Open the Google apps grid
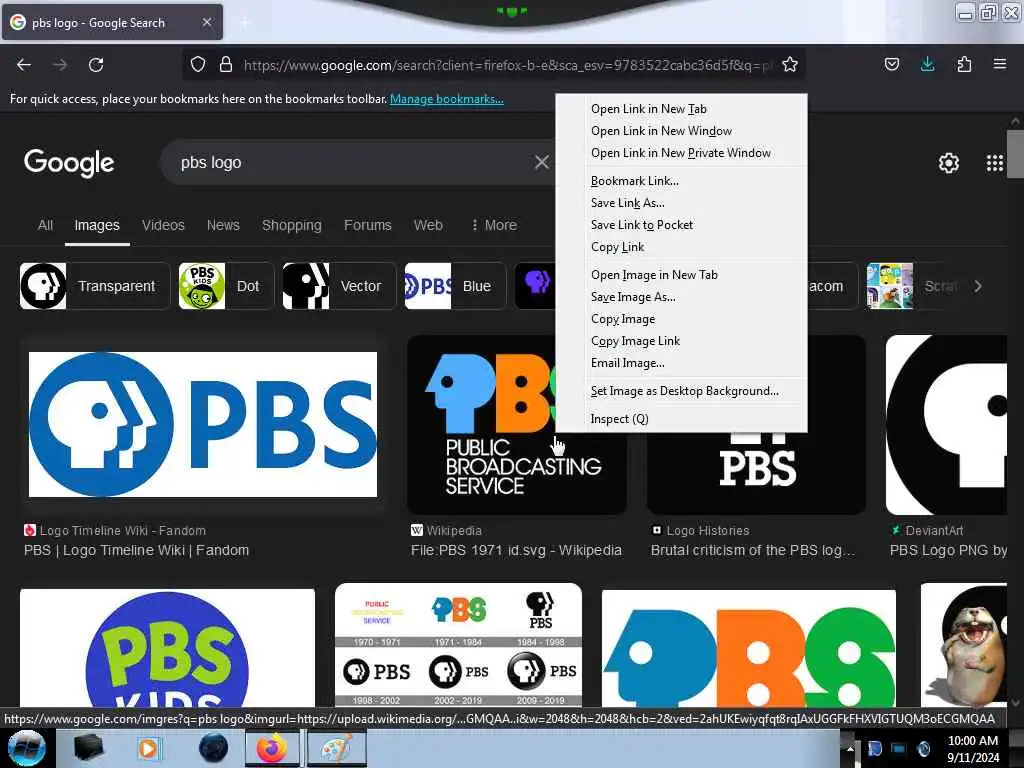 [x=994, y=163]
